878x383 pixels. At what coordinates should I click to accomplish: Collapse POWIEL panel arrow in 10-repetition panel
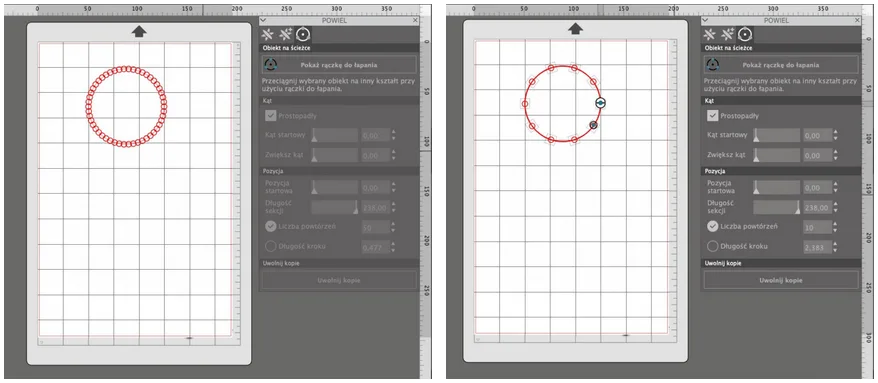pos(705,20)
